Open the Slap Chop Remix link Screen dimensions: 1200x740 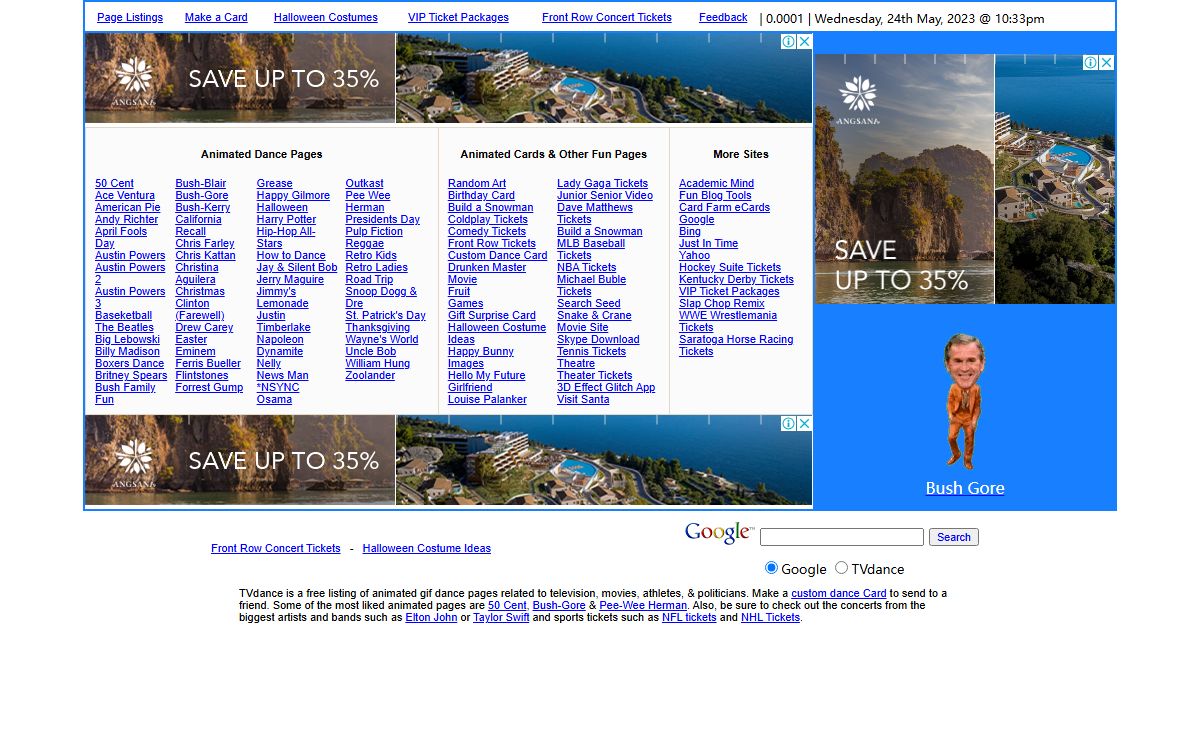722,303
